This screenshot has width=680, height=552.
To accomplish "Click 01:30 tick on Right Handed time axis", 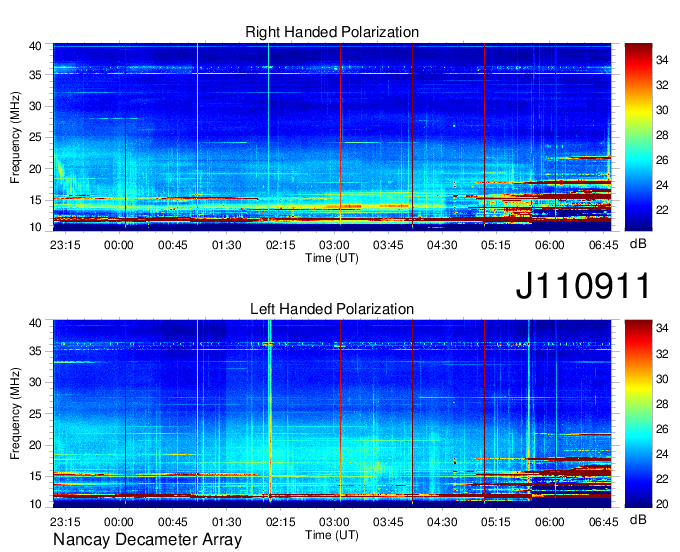I will point(226,245).
